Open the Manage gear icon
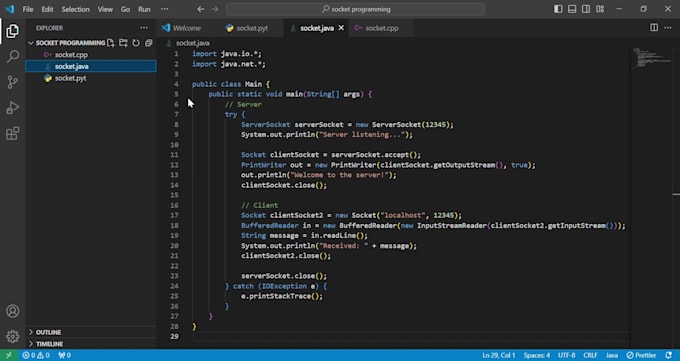 point(13,336)
